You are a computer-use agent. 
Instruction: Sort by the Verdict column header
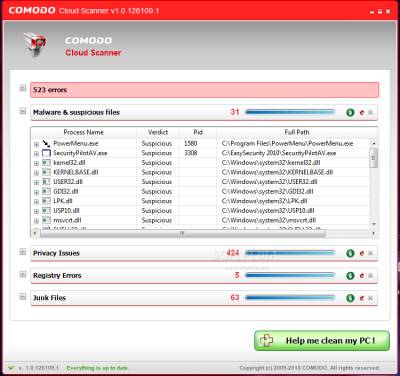158,132
